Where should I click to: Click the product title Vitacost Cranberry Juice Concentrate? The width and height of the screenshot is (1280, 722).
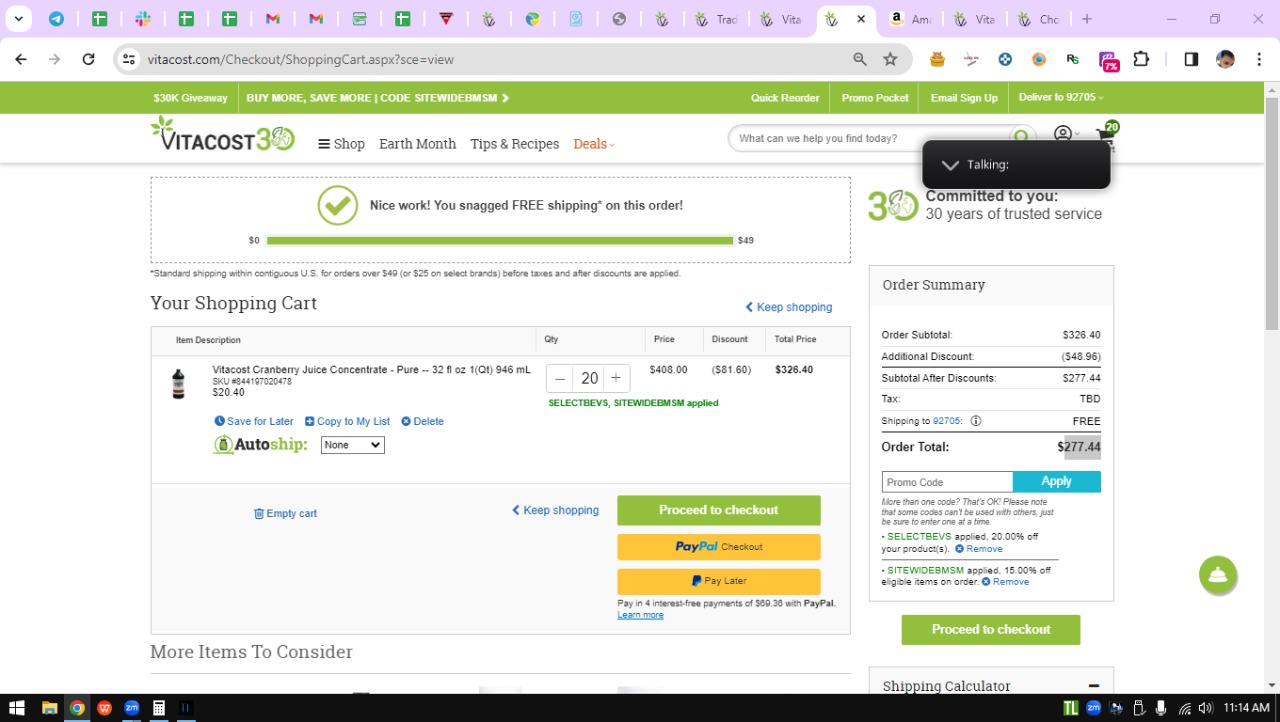tap(371, 370)
